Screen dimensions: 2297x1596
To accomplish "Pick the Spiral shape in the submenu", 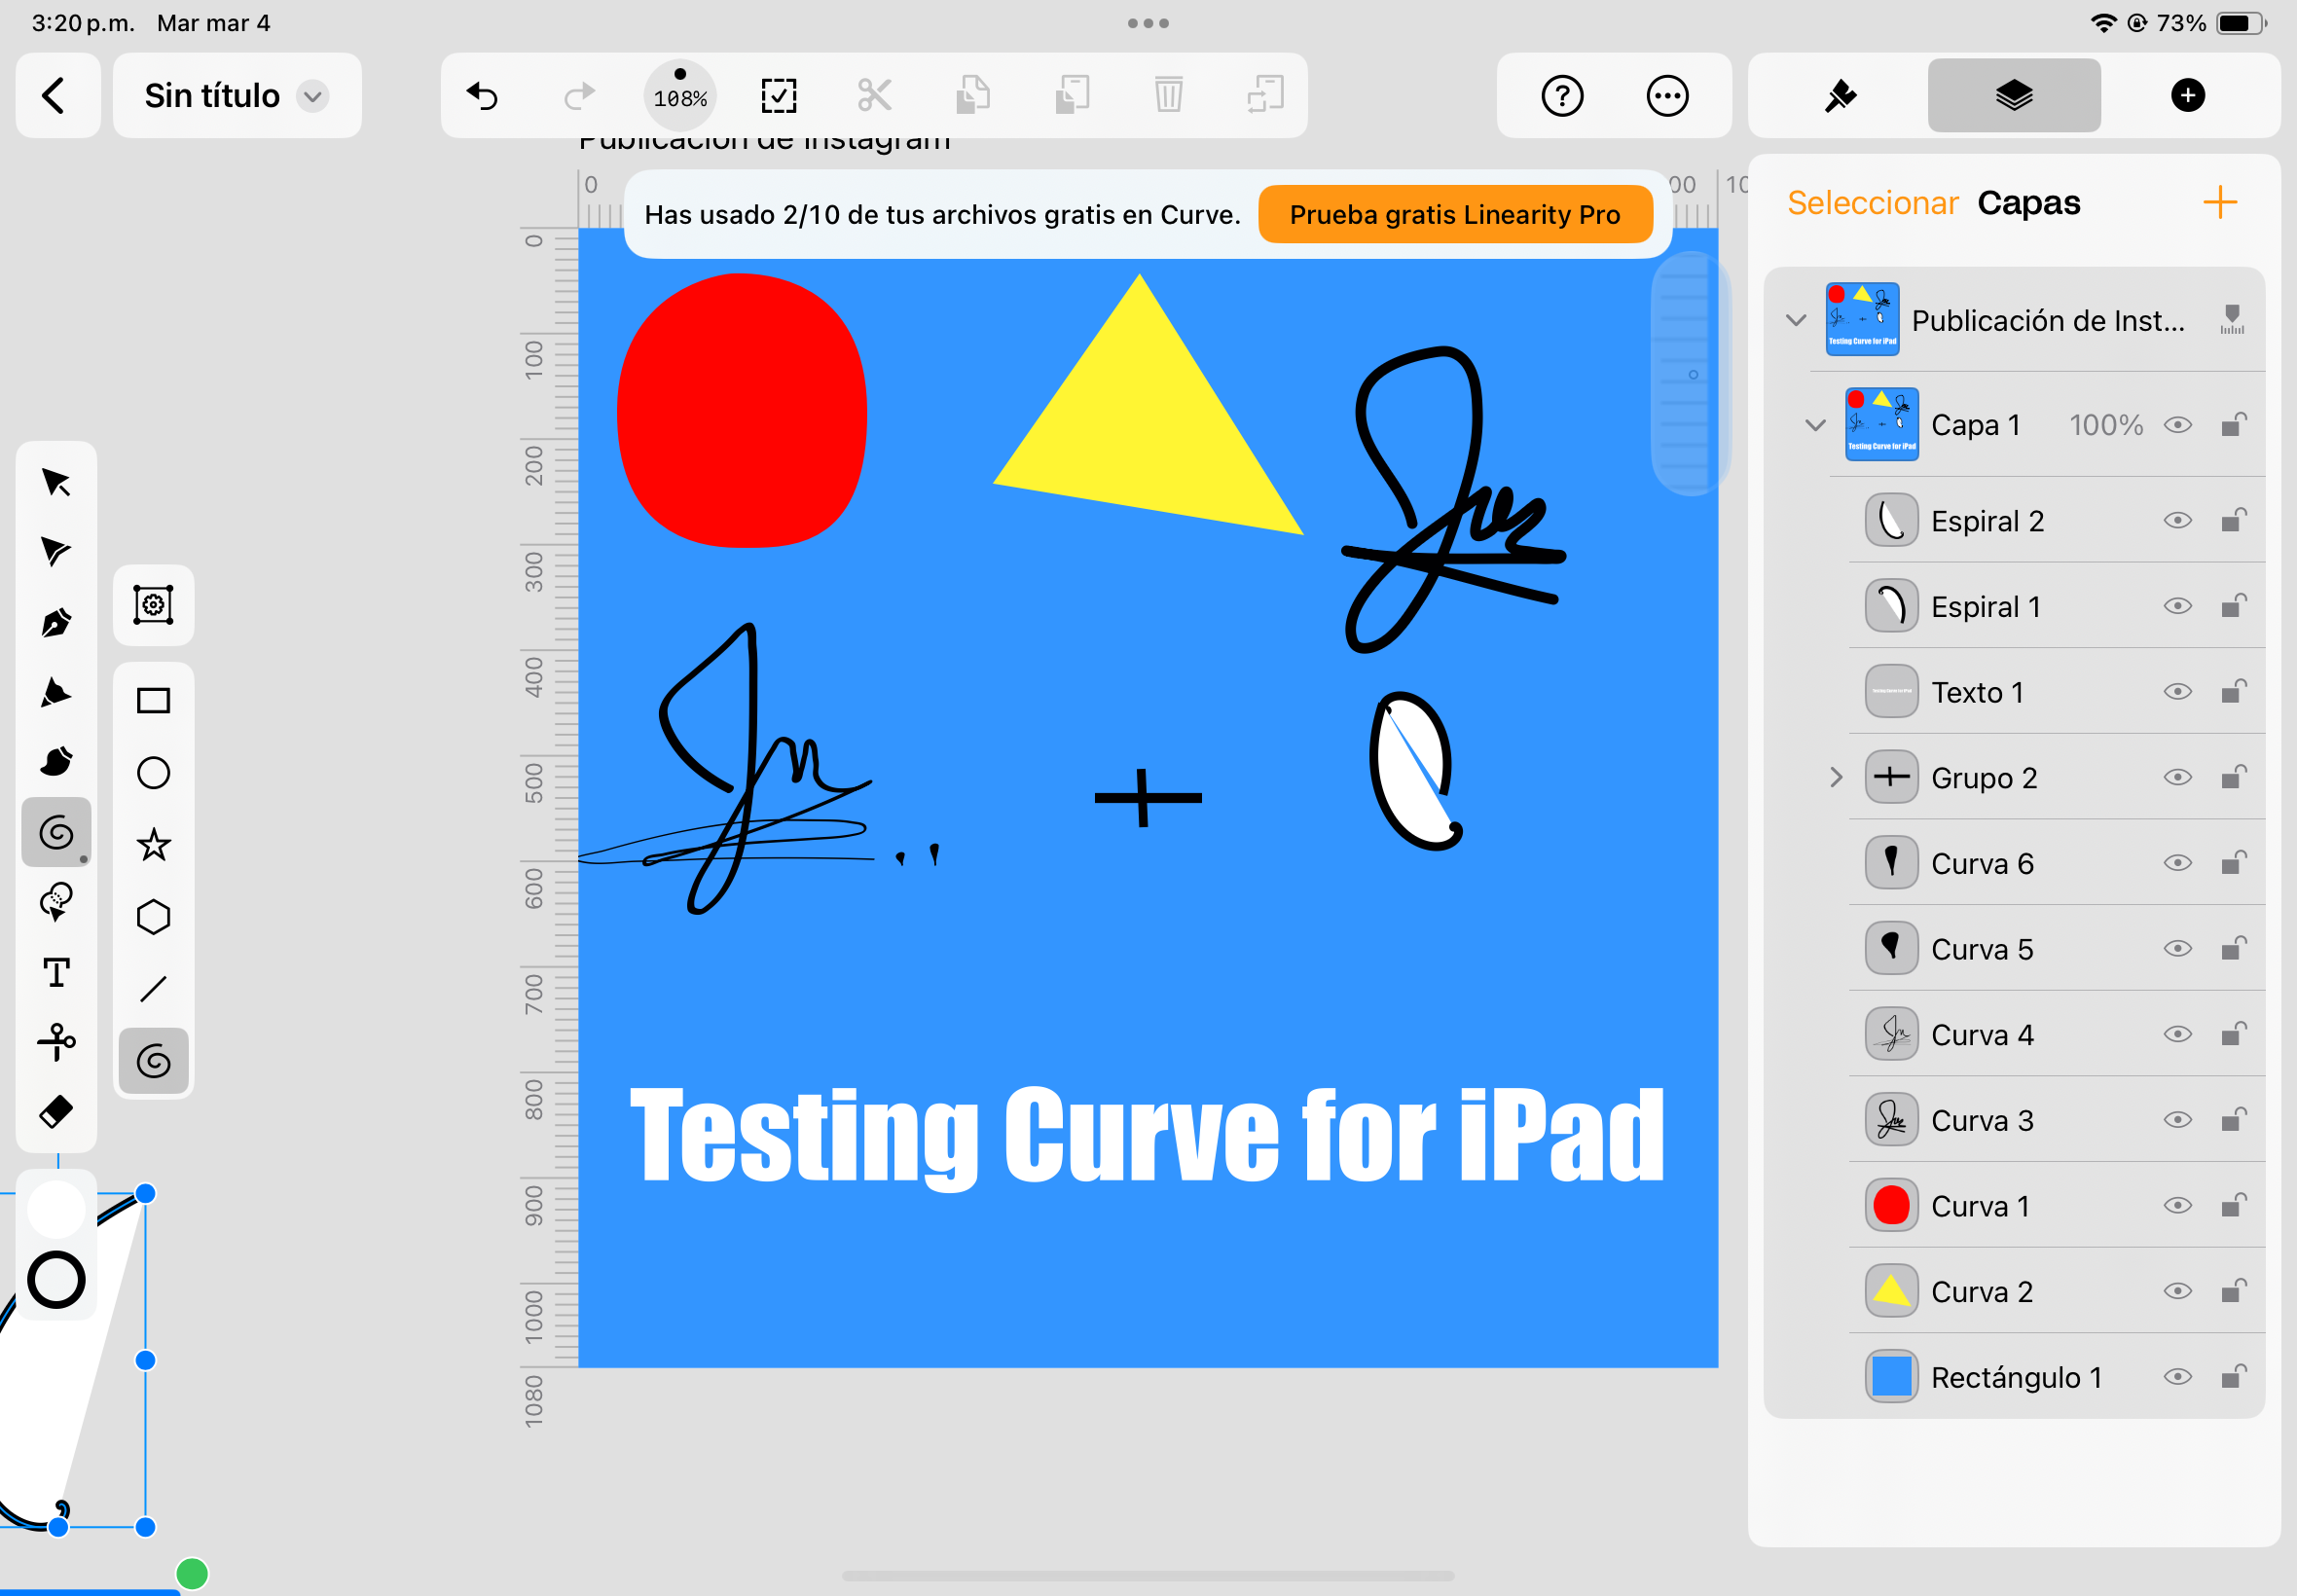I will pos(153,1061).
